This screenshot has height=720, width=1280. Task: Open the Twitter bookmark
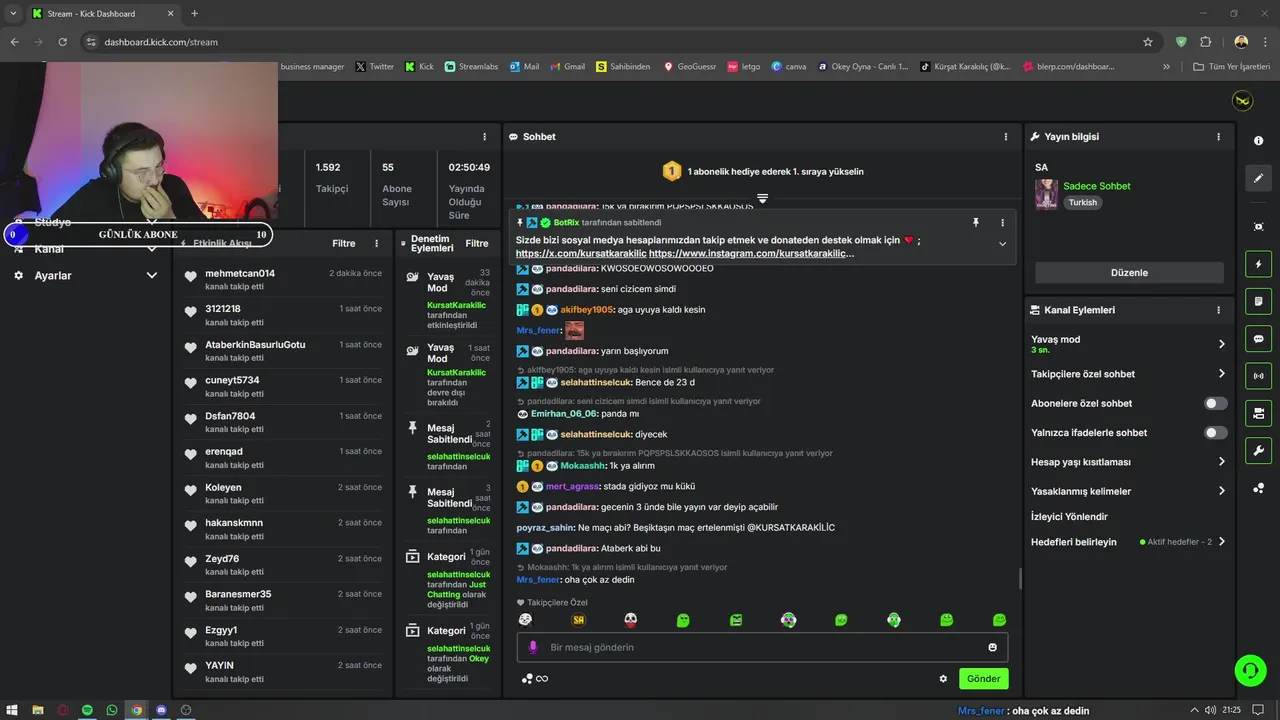(374, 67)
